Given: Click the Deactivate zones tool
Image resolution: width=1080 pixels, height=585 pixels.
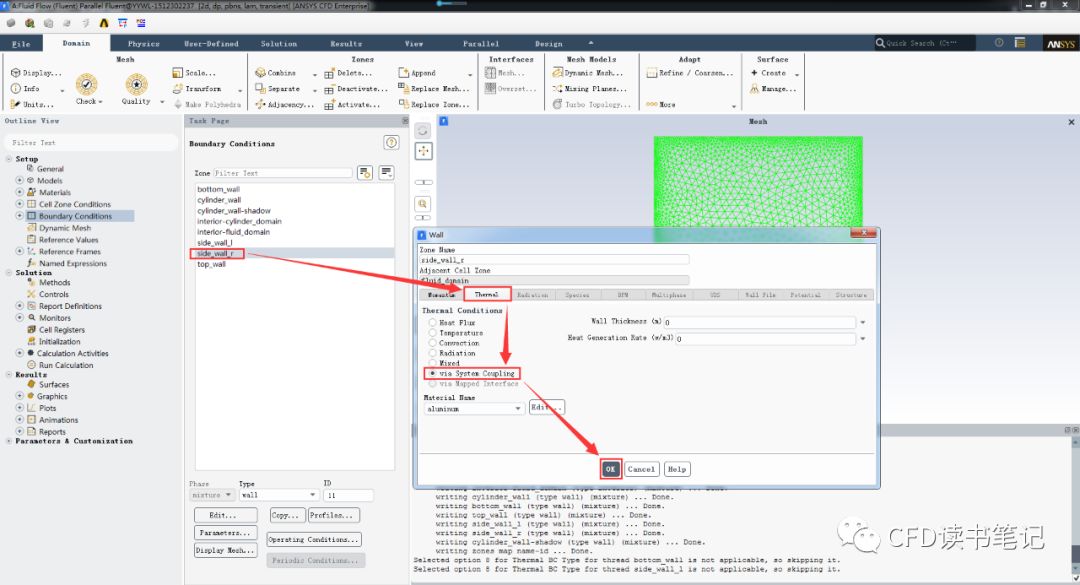Looking at the screenshot, I should [x=356, y=88].
